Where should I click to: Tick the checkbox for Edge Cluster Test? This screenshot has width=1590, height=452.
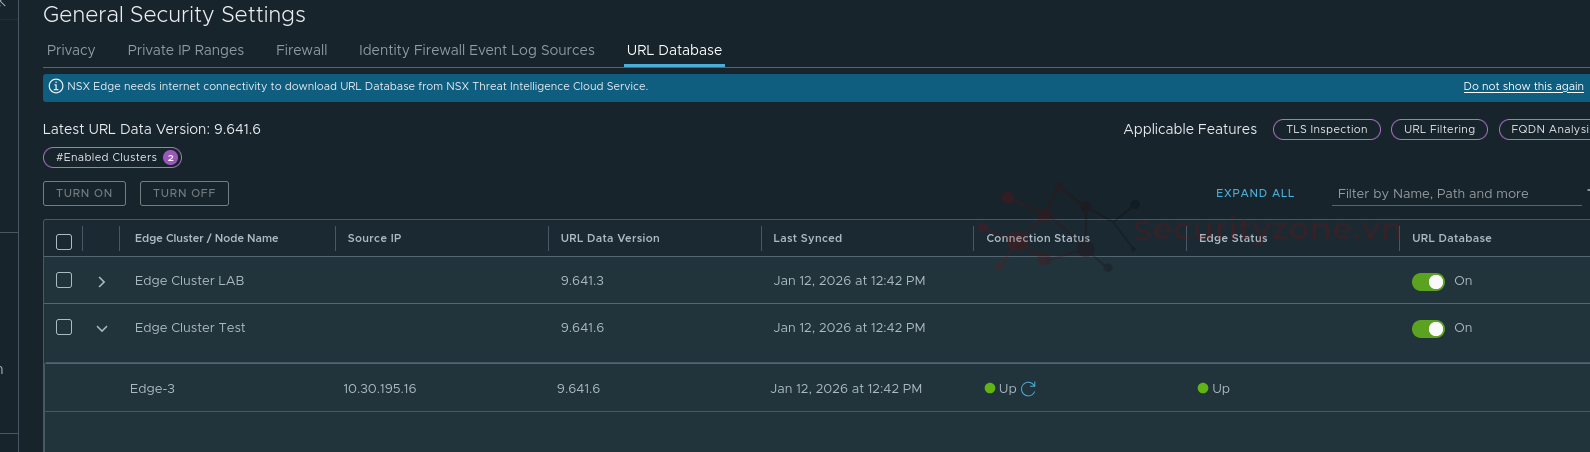click(x=64, y=327)
